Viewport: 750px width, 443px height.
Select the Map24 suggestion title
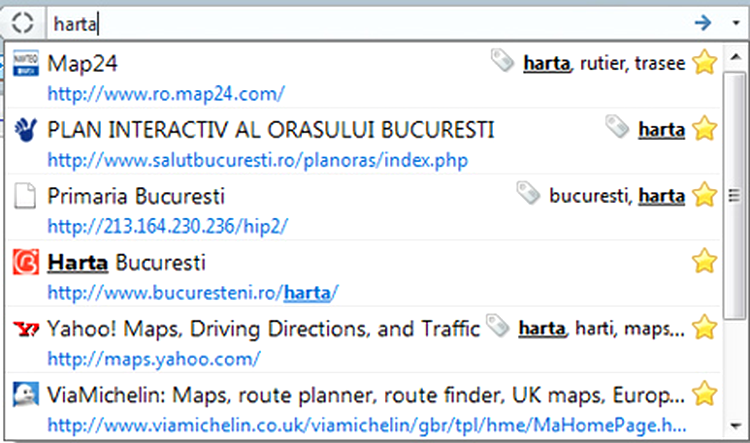point(82,64)
